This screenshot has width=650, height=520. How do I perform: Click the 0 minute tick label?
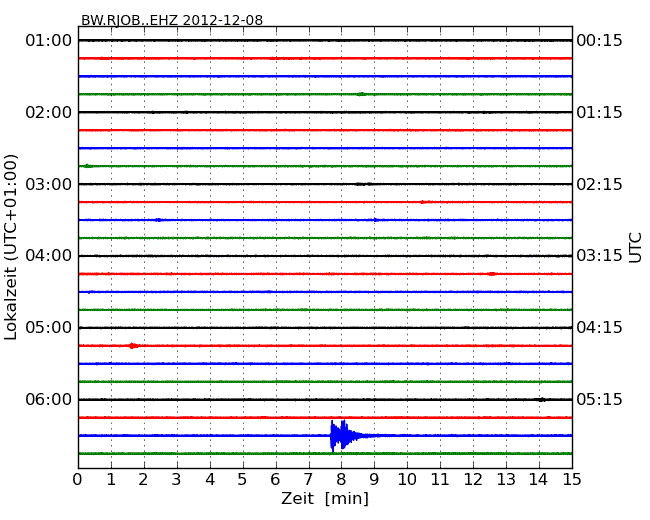click(x=78, y=480)
